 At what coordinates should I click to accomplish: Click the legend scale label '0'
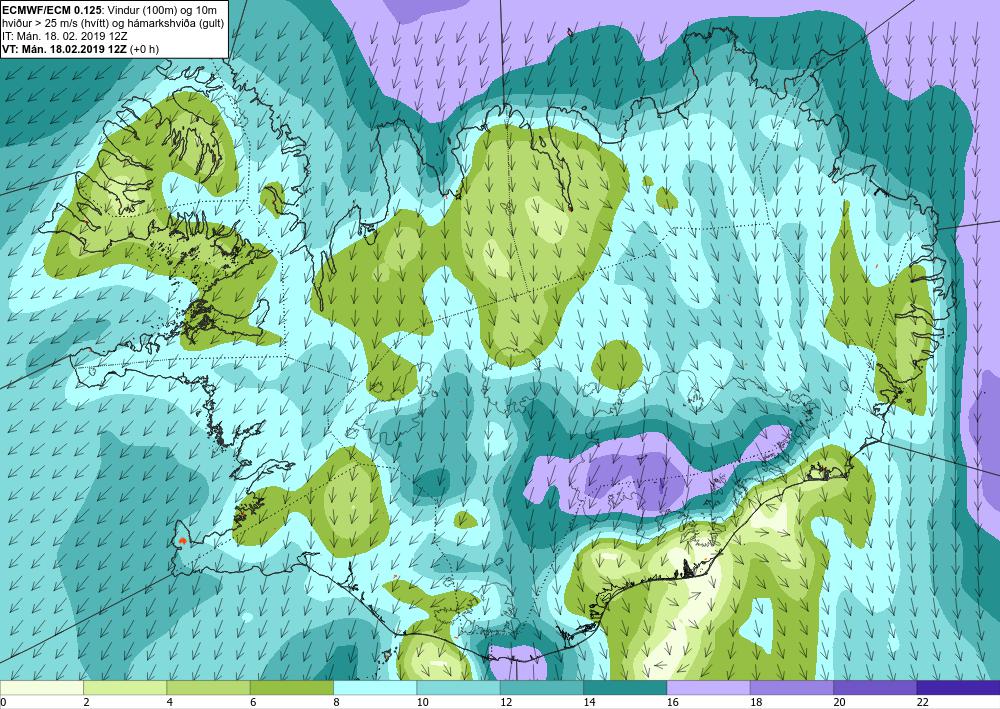click(x=3, y=702)
